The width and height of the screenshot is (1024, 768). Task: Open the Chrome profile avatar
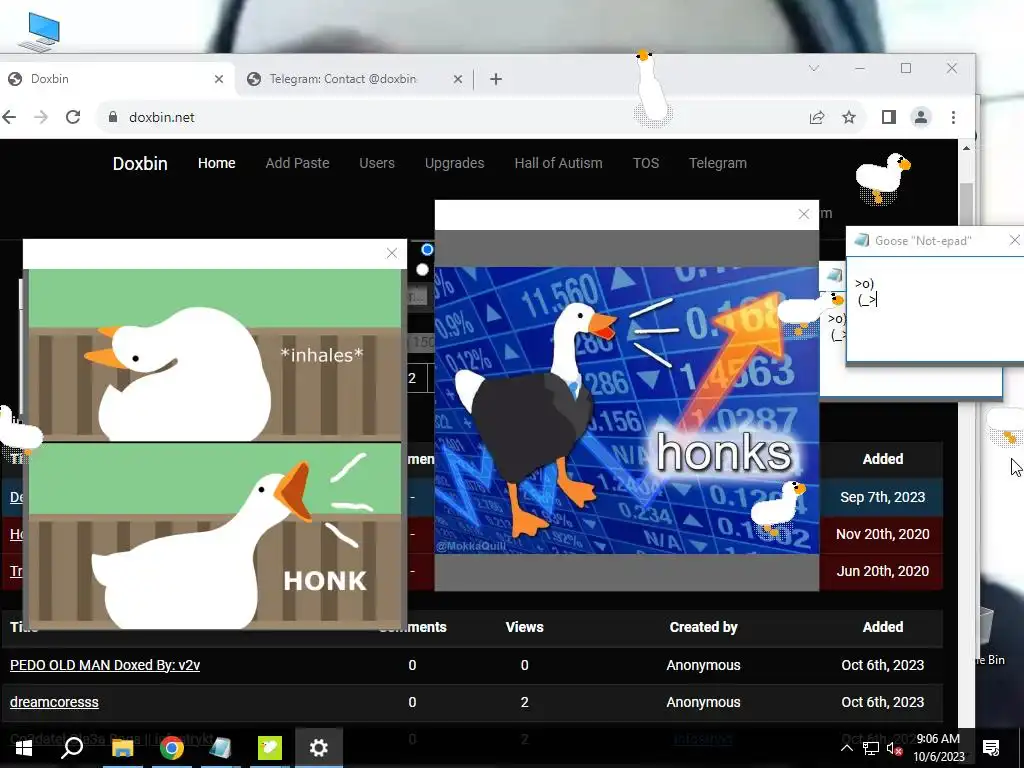point(921,118)
